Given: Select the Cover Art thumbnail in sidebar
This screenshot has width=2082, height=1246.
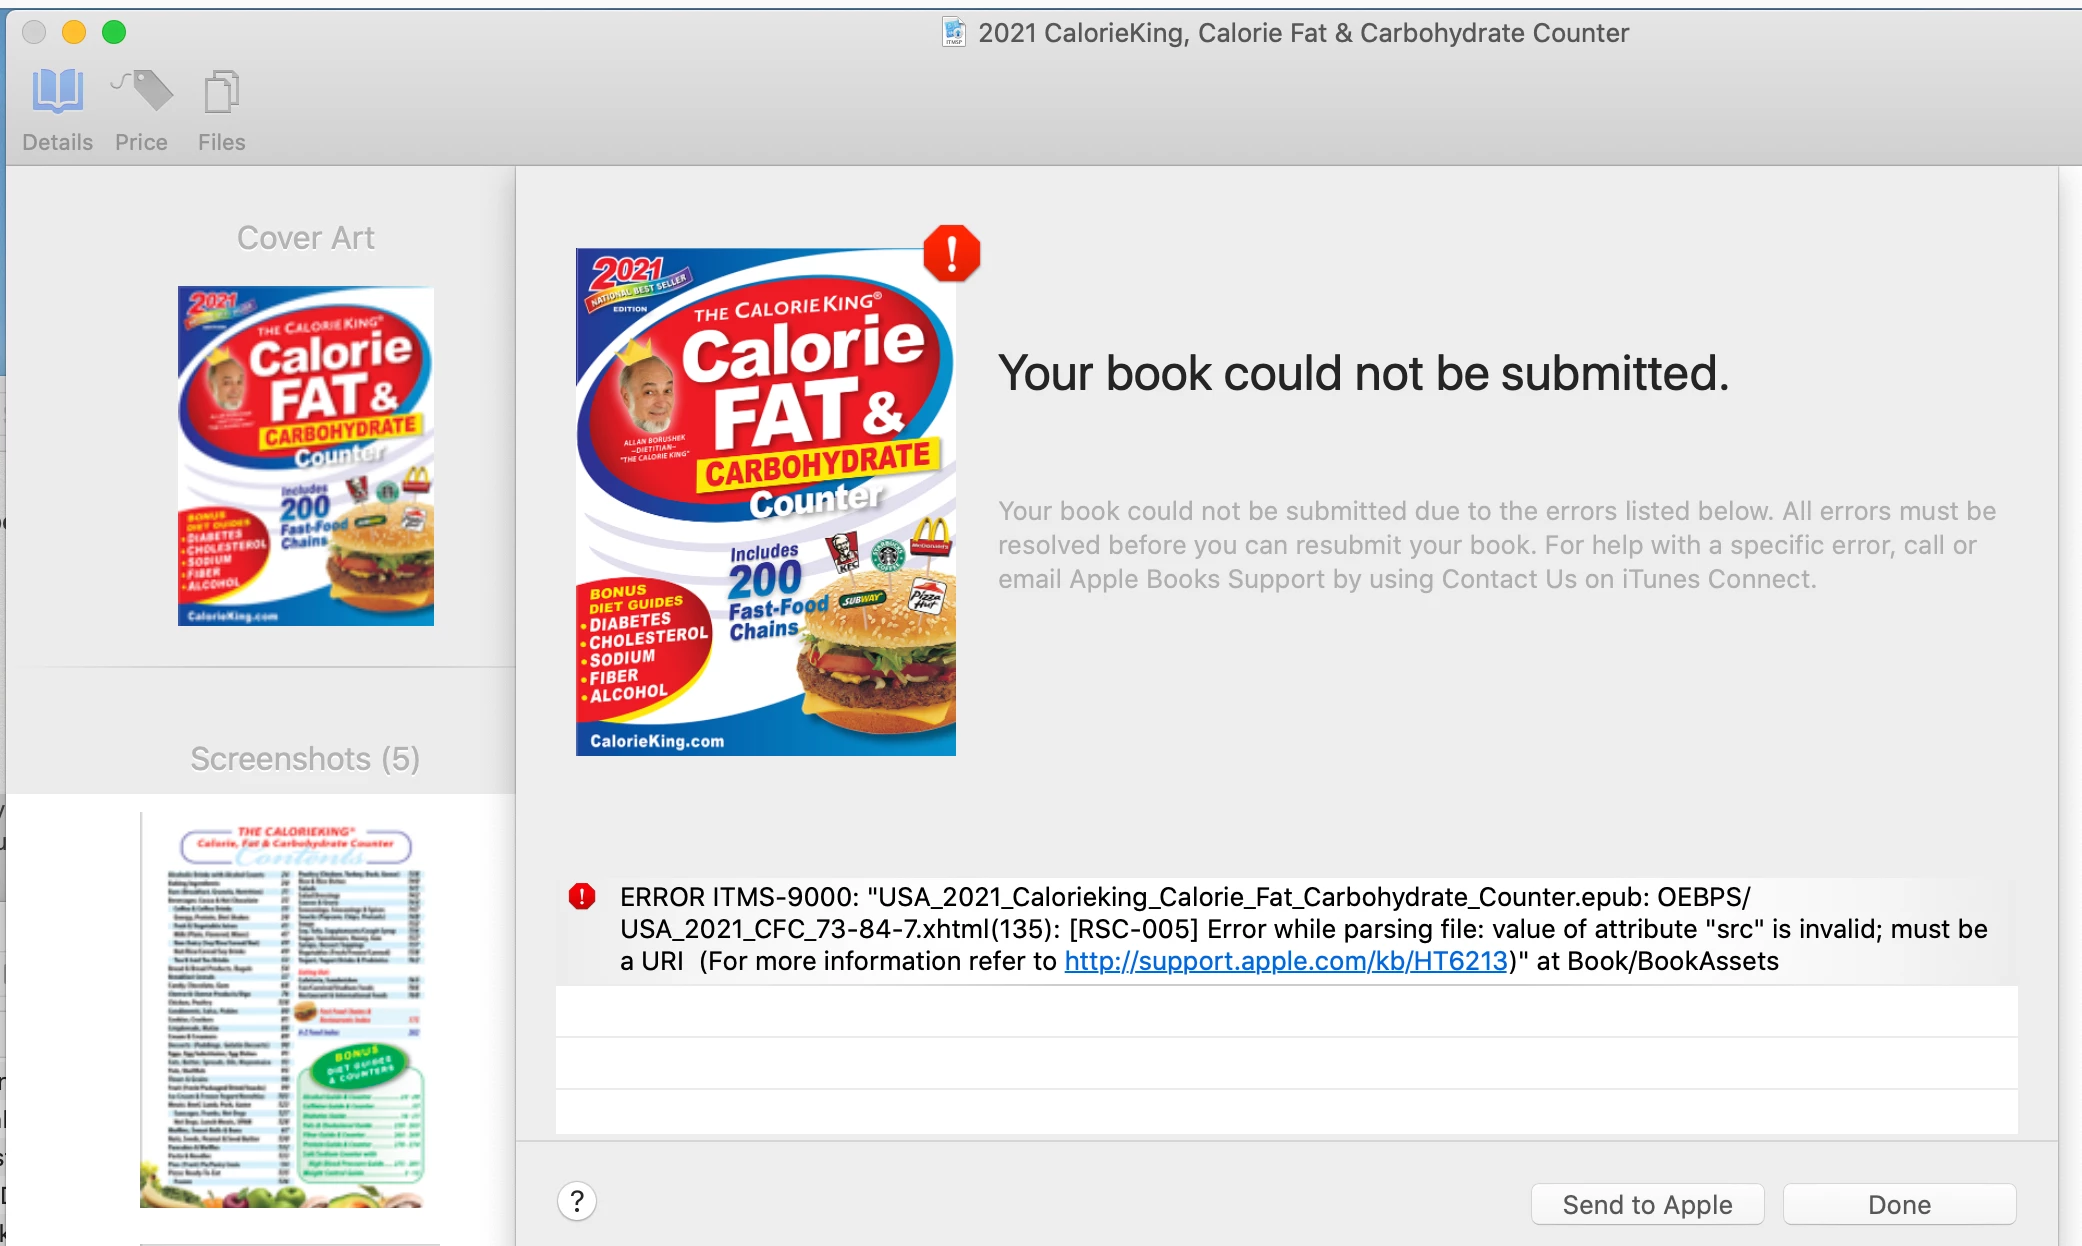Looking at the screenshot, I should (306, 456).
